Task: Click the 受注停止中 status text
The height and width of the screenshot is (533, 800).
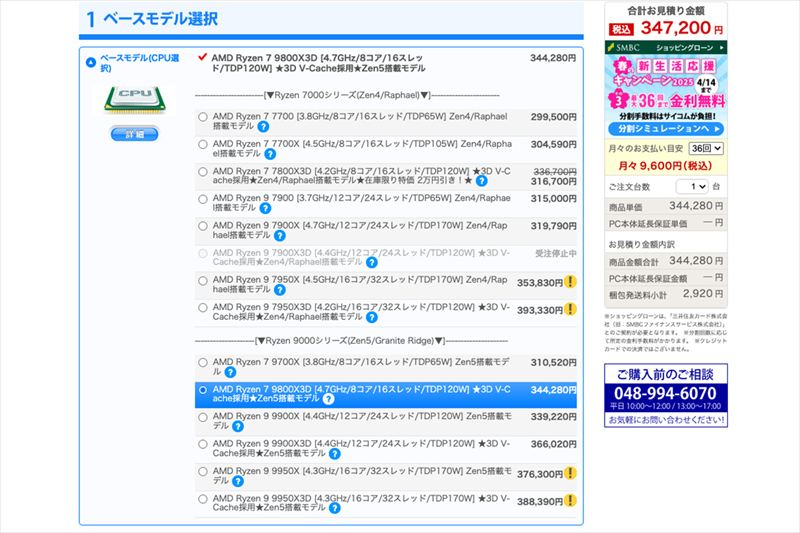Action: click(x=556, y=253)
